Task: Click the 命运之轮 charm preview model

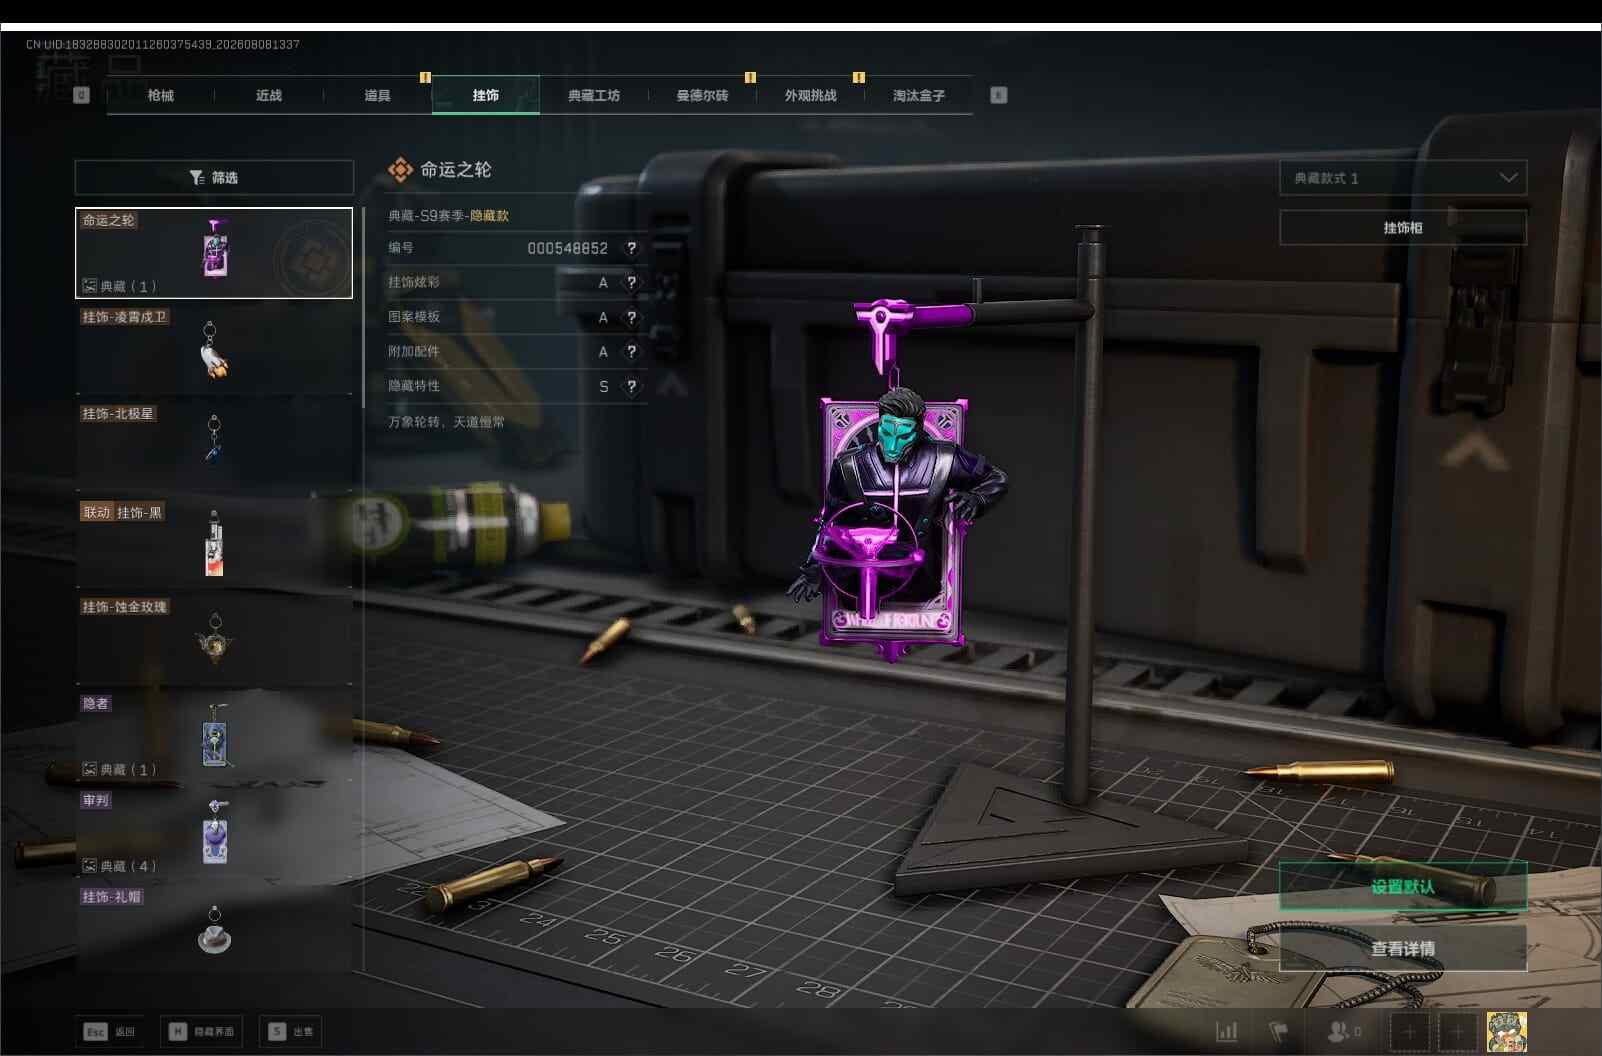Action: 897,480
